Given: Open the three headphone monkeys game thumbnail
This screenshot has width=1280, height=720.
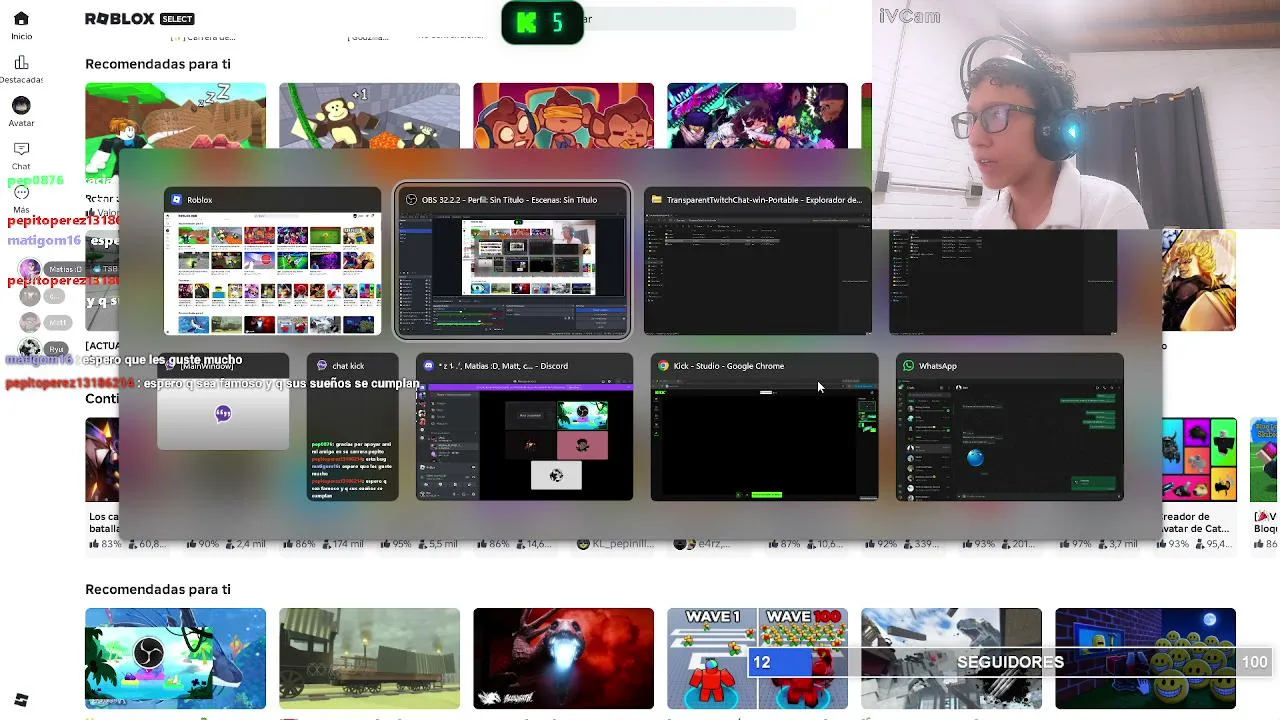Looking at the screenshot, I should click(563, 115).
